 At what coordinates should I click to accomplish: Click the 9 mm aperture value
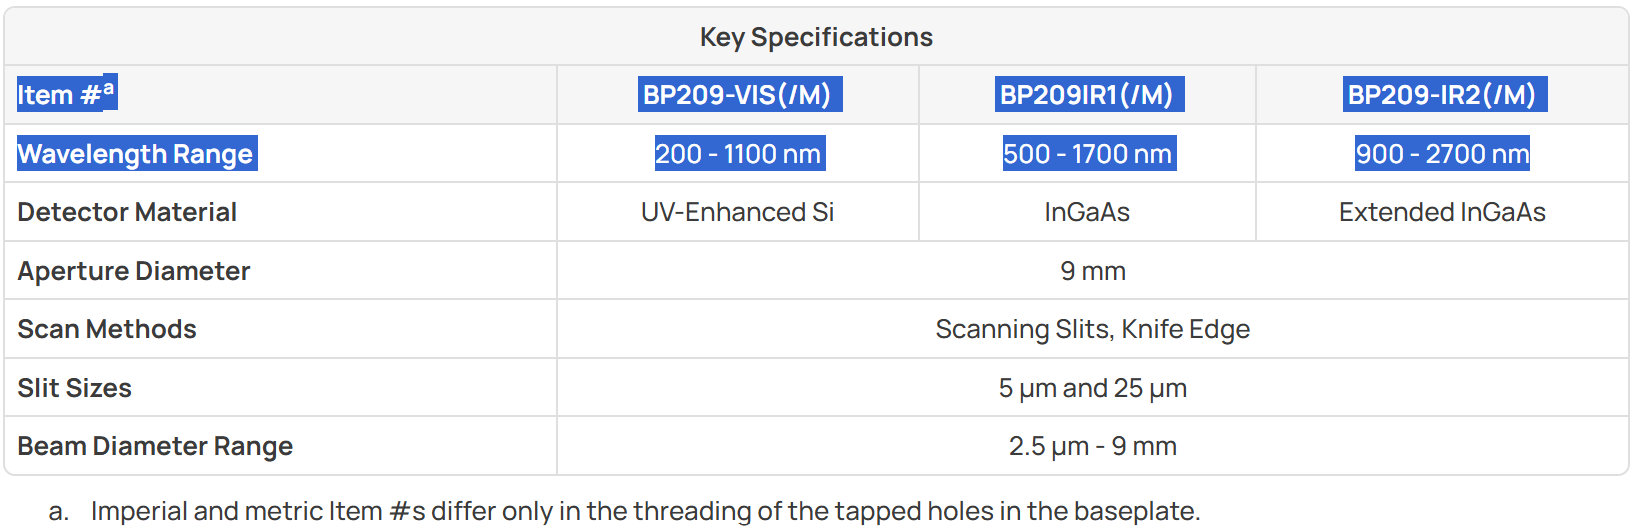(1093, 271)
